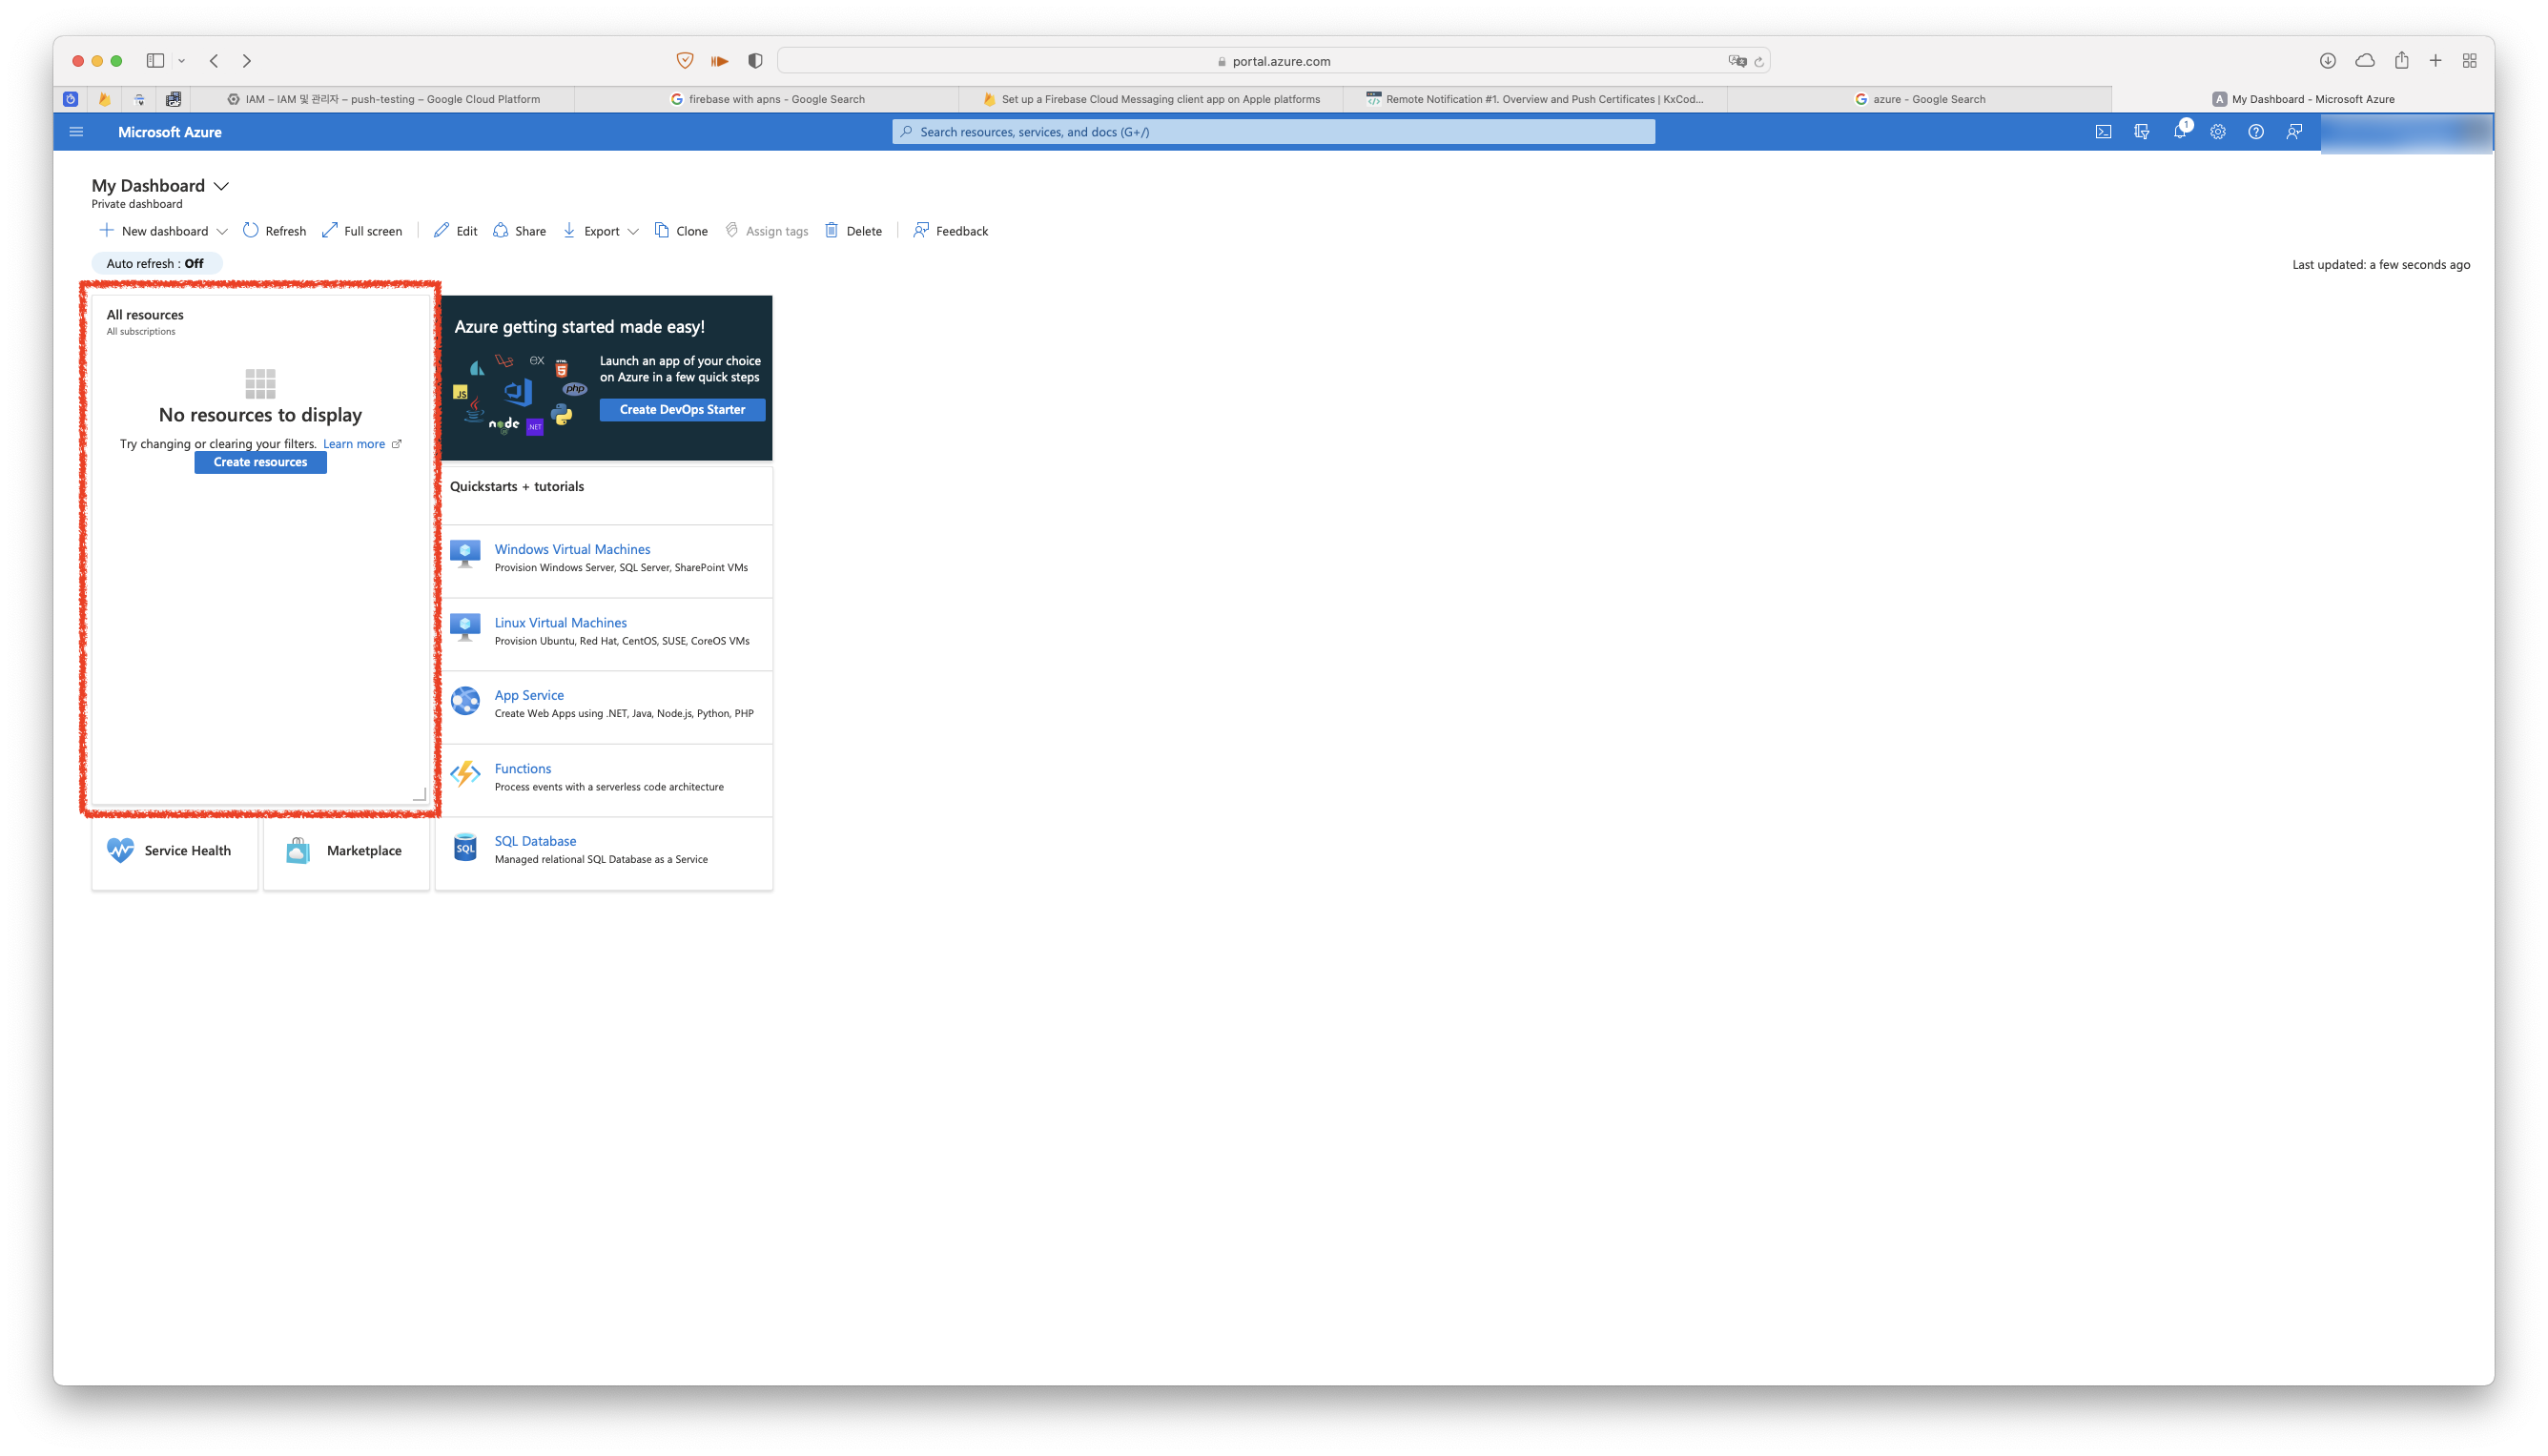Switch to firebase with apns tab
Screen dimensions: 2548x1456
(x=767, y=99)
